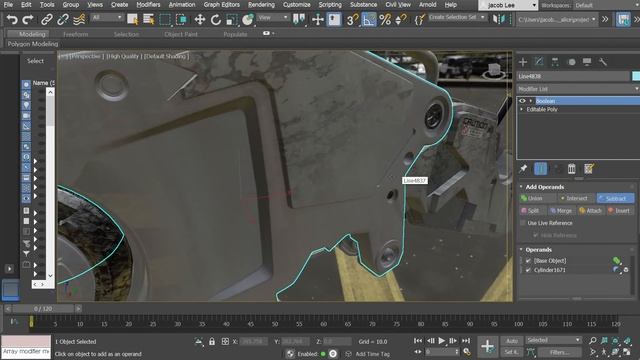Expand the Editable Poly stack entry

pos(521,109)
